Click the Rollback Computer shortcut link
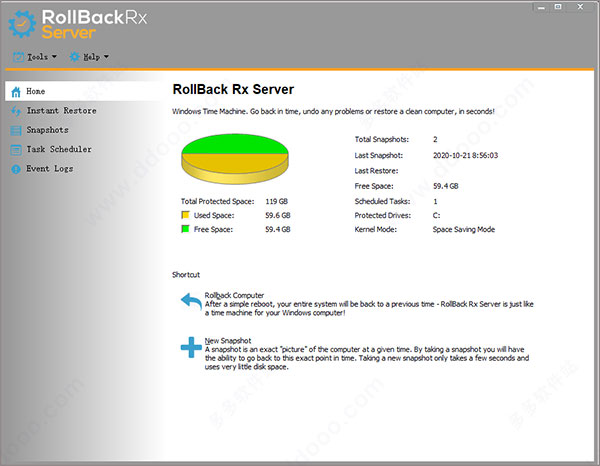This screenshot has height=466, width=600. [x=234, y=295]
